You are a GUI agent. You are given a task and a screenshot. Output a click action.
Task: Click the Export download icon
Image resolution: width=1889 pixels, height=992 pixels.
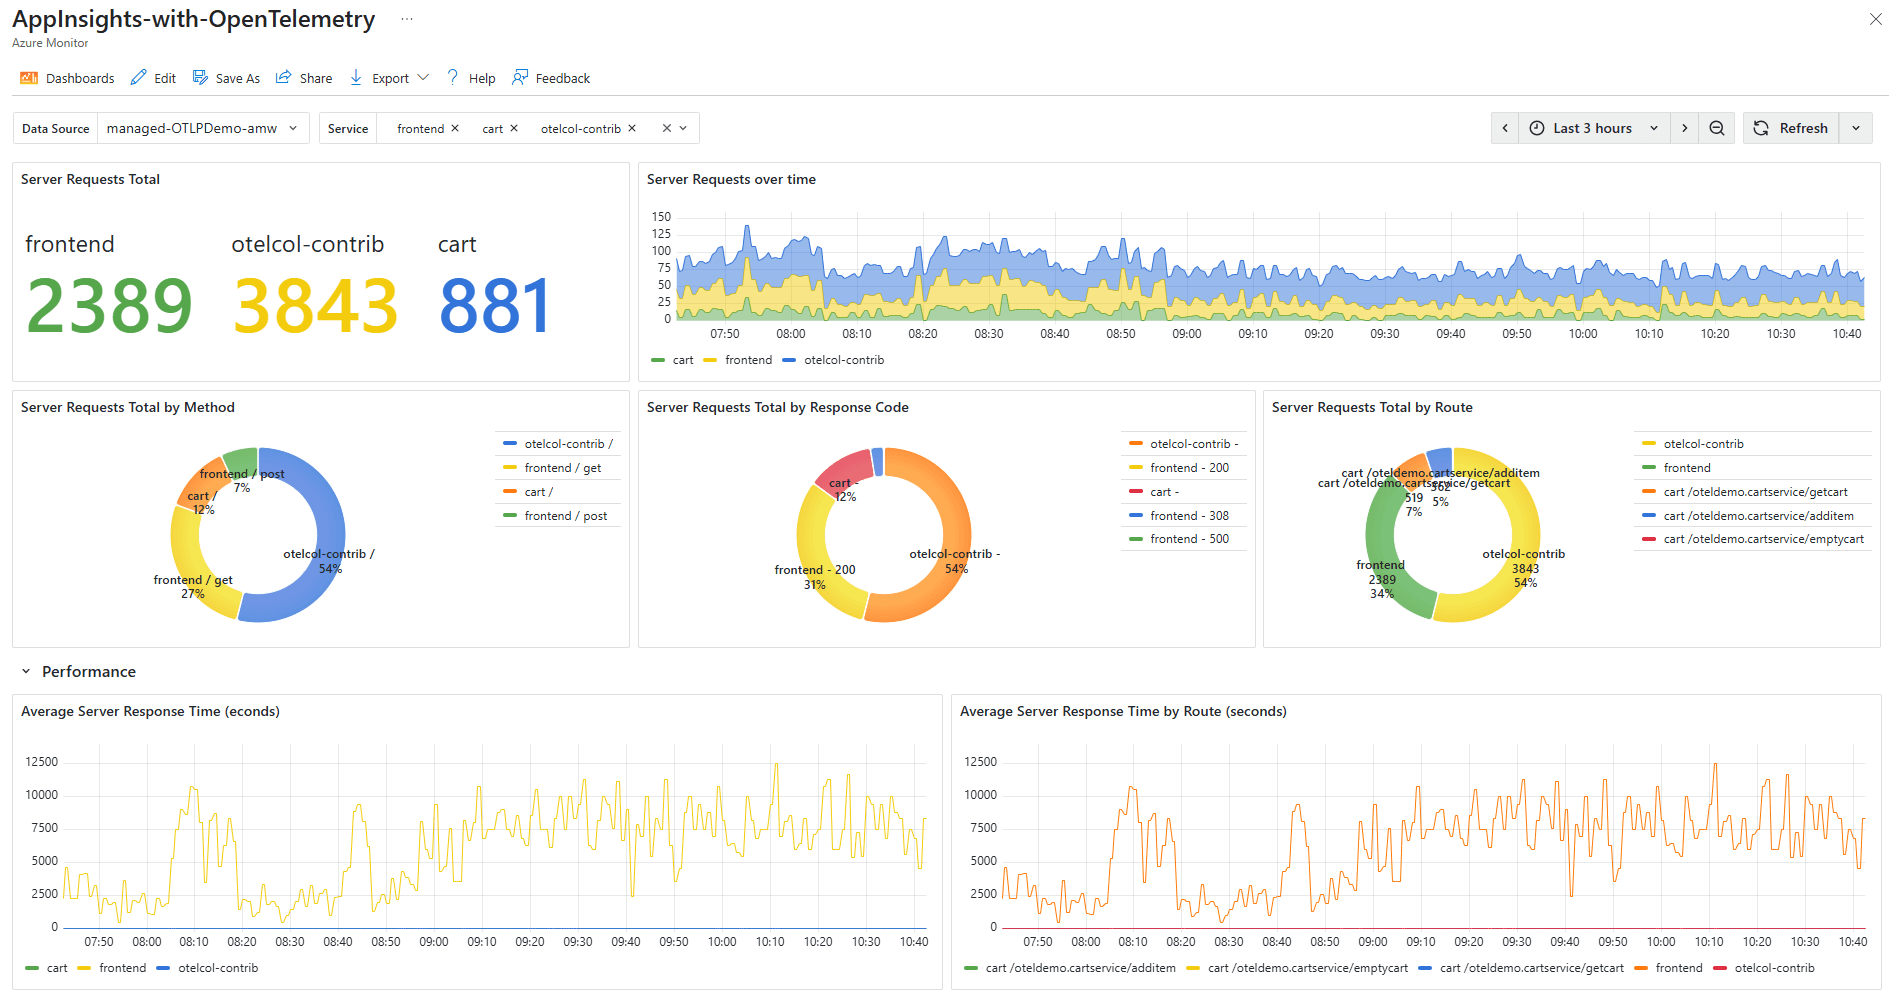[356, 78]
